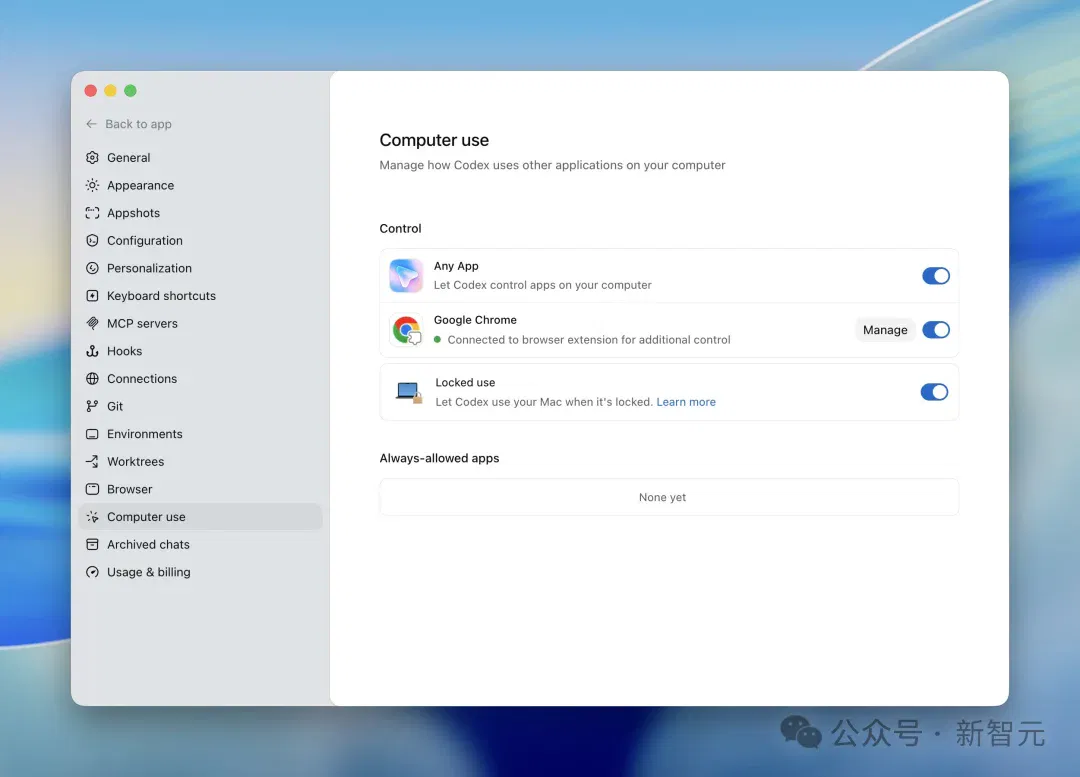Open the Worktrees section
Screen dimensions: 1080x777
tap(200, 462)
